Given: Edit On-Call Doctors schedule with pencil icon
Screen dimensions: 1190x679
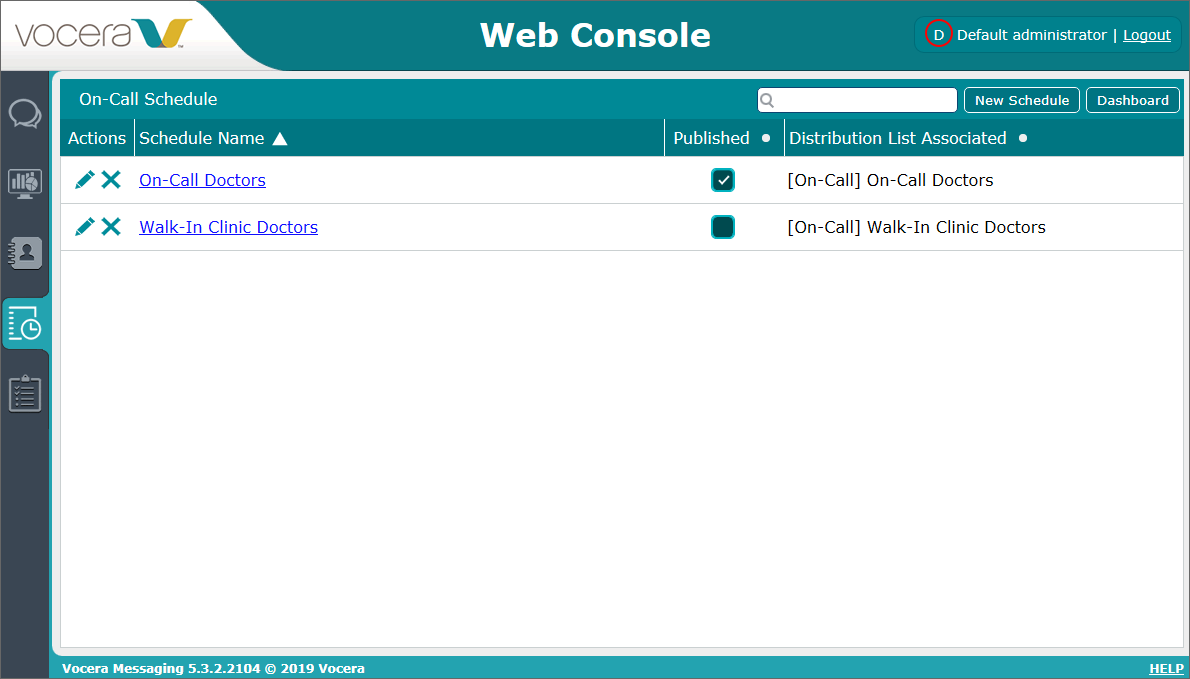Looking at the screenshot, I should pos(85,180).
